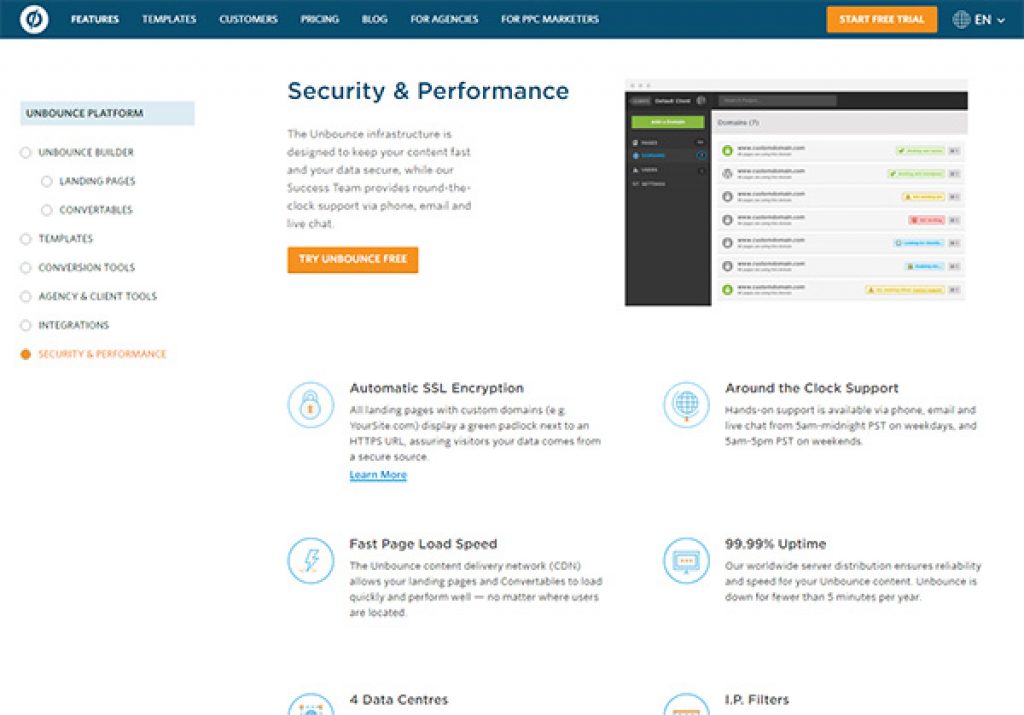Go to For Agencies in top navigation

tap(444, 19)
